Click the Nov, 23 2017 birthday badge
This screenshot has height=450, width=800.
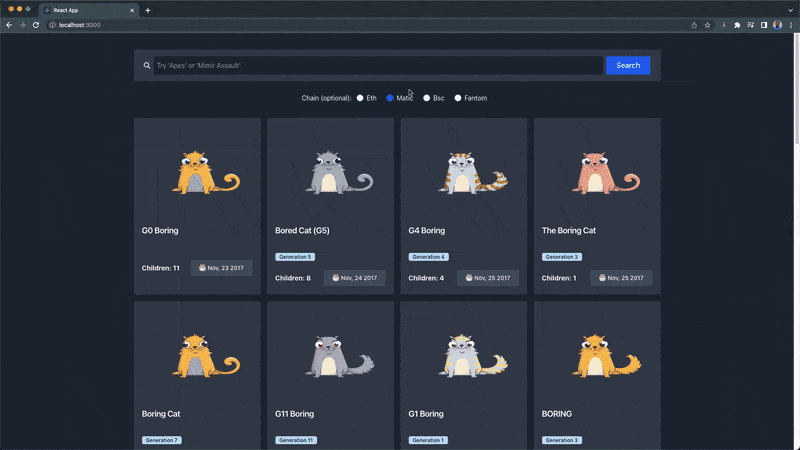(221, 268)
